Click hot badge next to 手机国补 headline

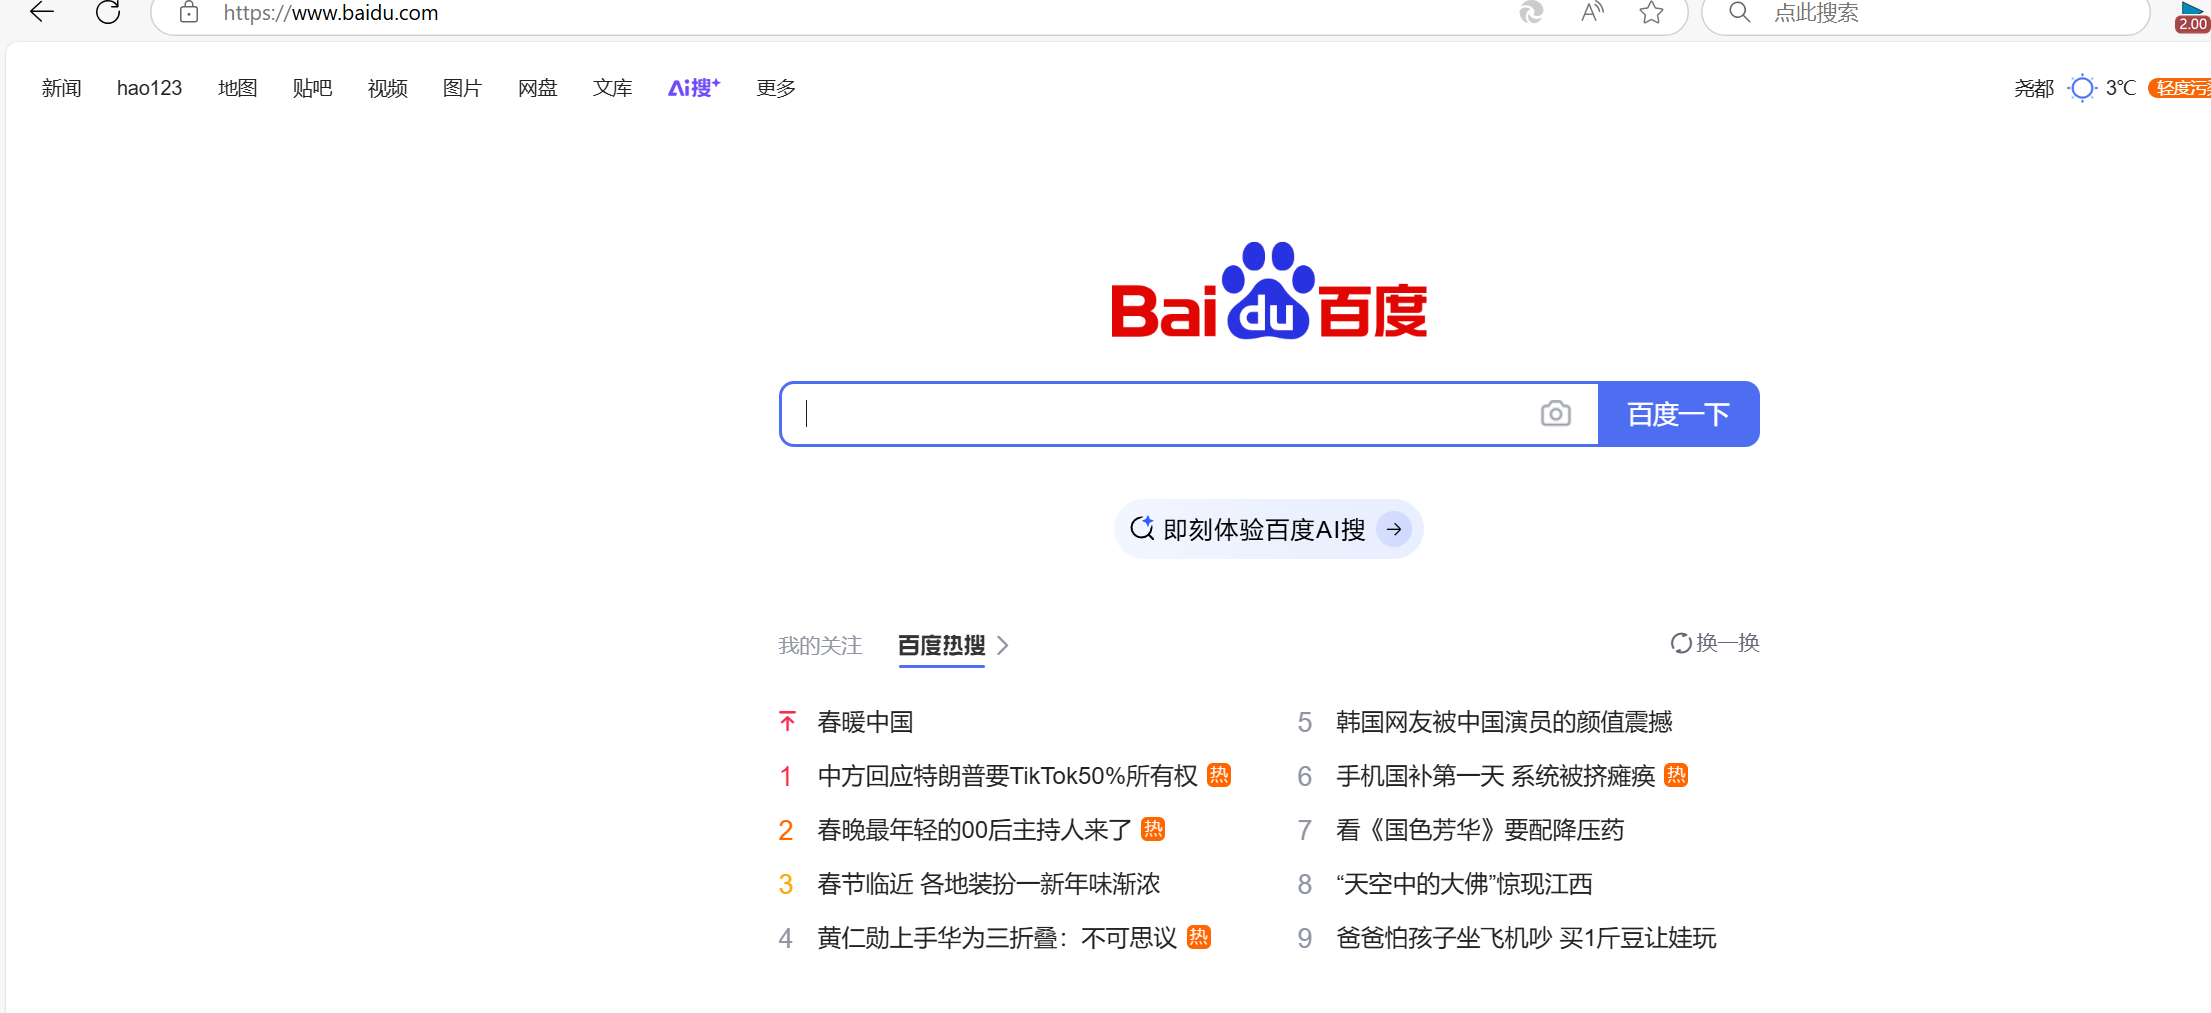click(1676, 775)
